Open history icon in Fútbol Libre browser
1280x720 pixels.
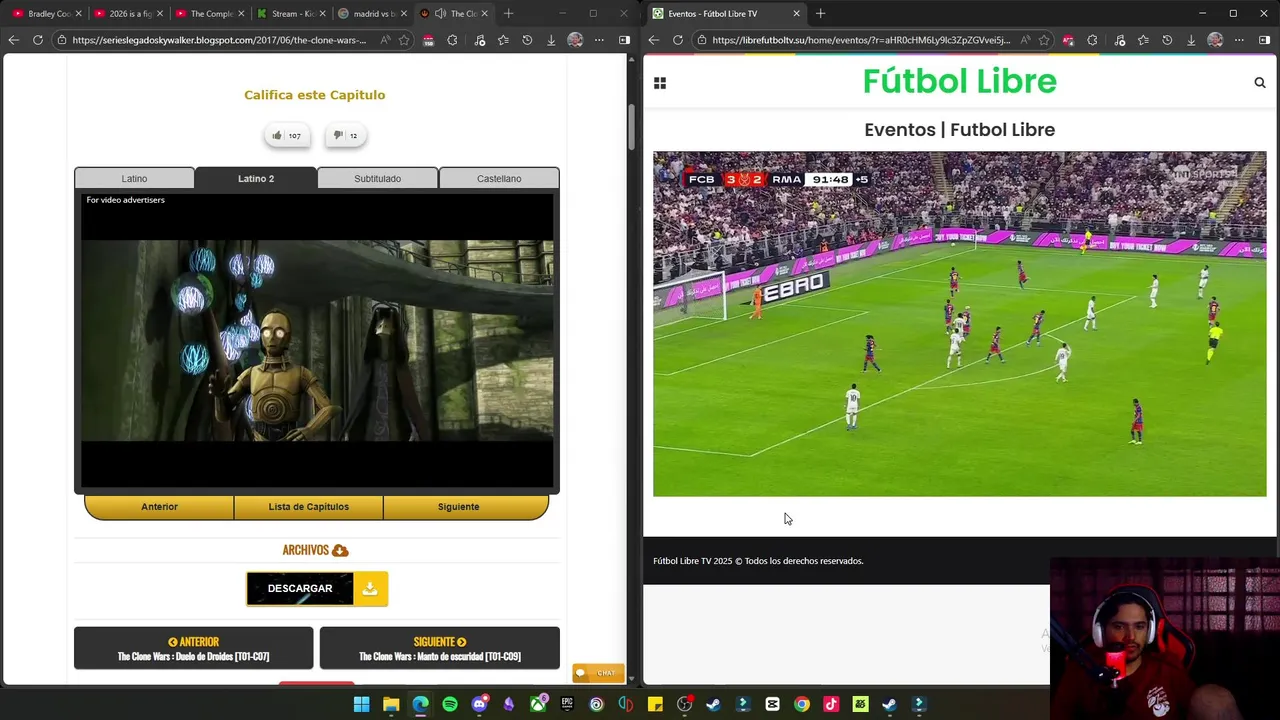tap(1166, 40)
